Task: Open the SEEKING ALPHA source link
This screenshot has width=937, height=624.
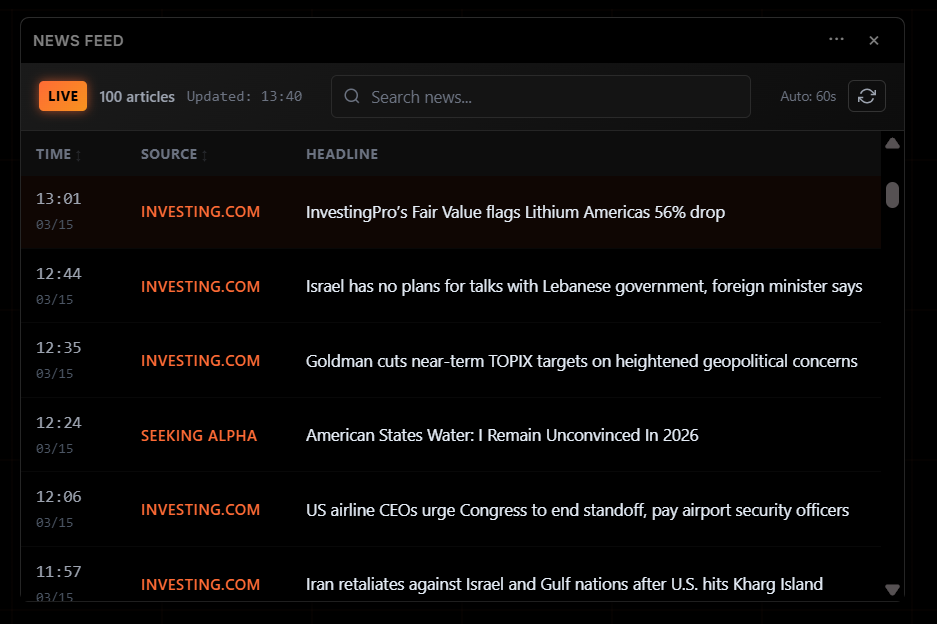Action: pyautogui.click(x=199, y=435)
